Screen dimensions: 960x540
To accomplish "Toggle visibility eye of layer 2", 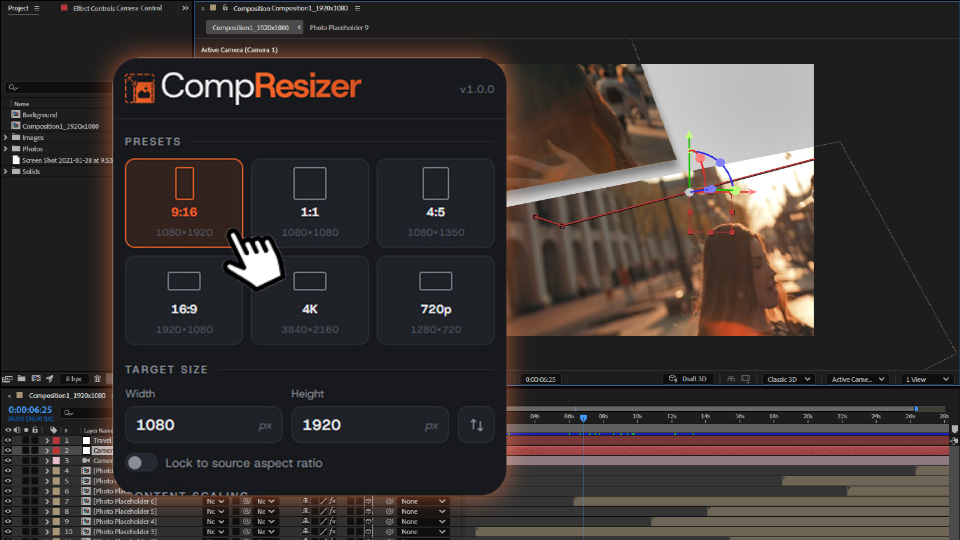I will pyautogui.click(x=8, y=450).
